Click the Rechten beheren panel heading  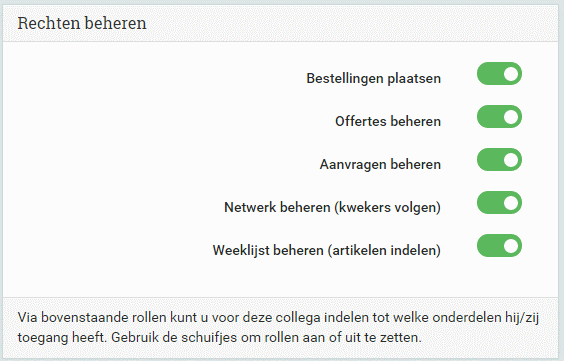82,23
